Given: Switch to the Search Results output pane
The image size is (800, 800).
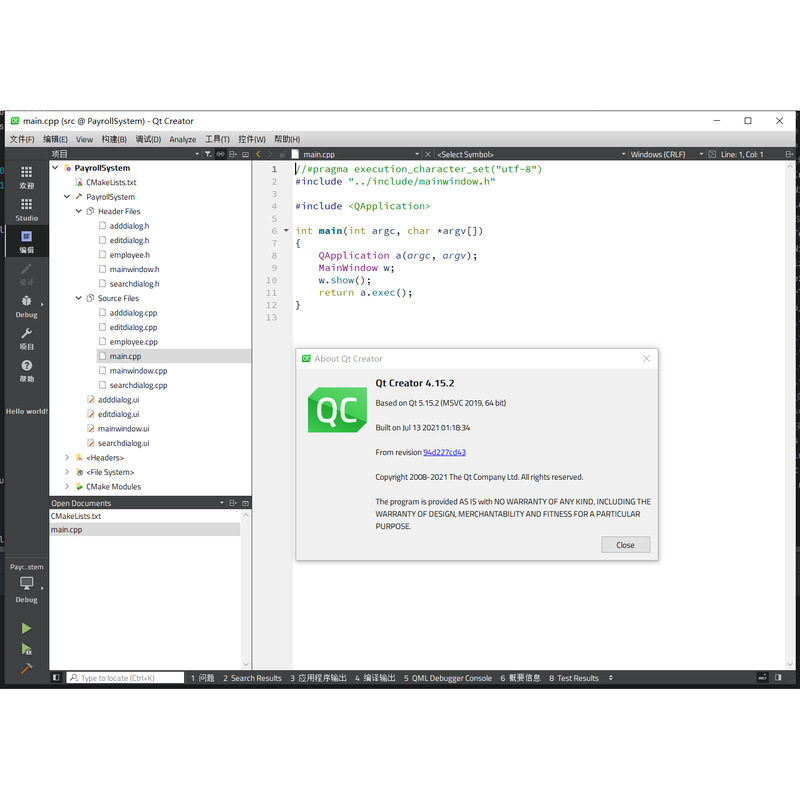Looking at the screenshot, I should pyautogui.click(x=252, y=678).
